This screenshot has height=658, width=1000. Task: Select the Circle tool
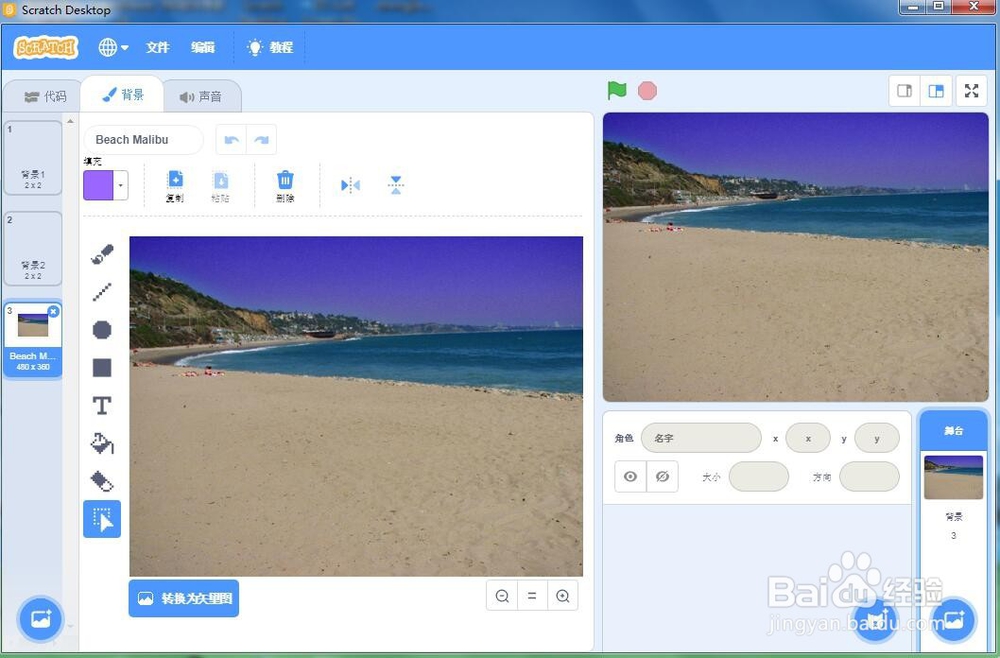point(102,330)
